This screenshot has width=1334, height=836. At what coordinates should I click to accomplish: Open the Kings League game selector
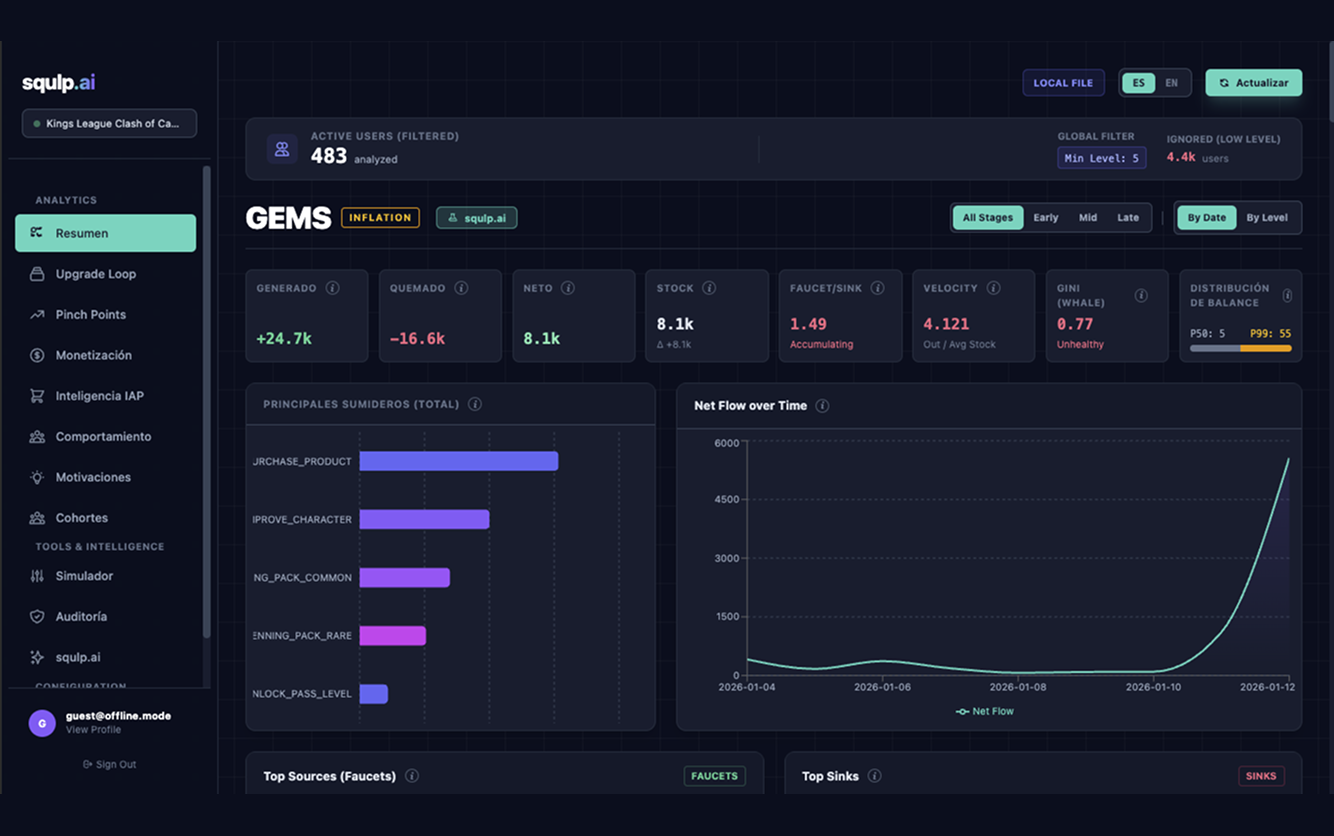(109, 124)
